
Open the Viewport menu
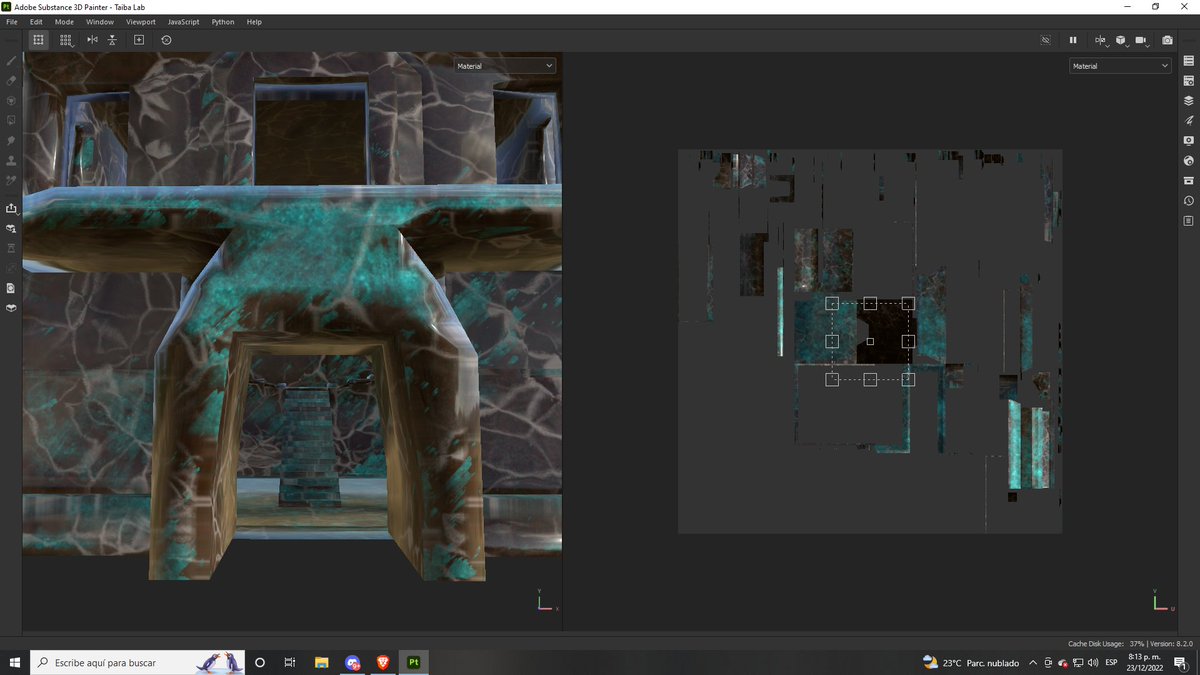coord(140,21)
